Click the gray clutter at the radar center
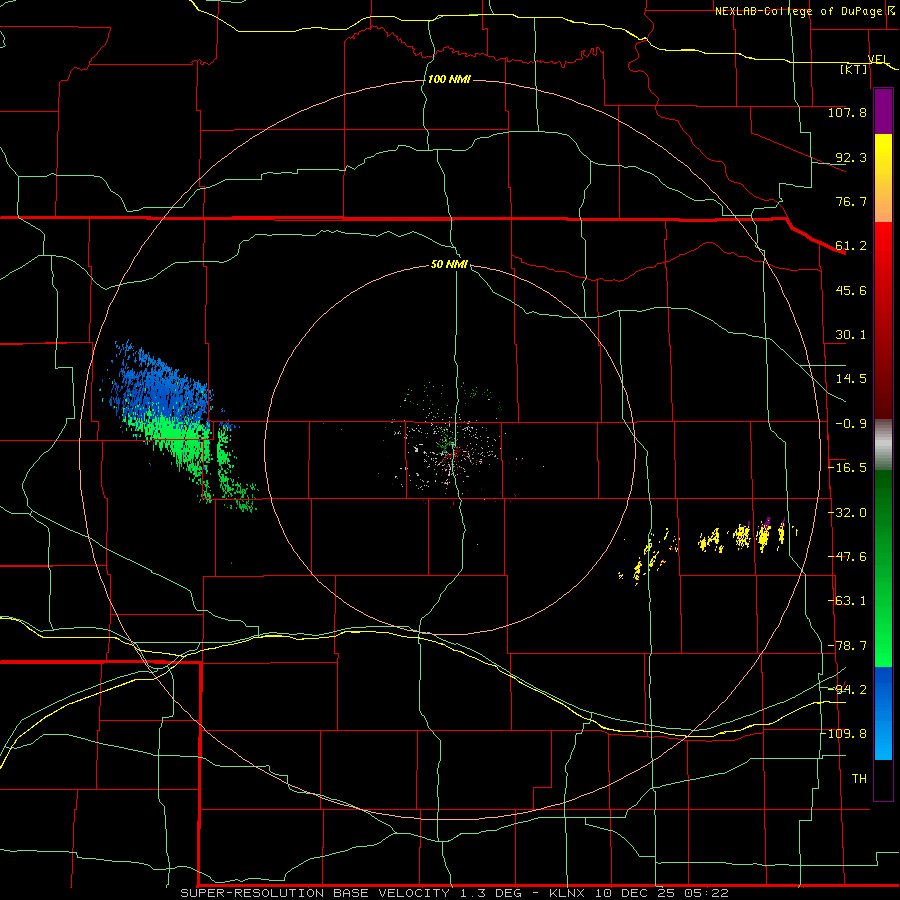Viewport: 900px width, 900px height. coord(451,451)
